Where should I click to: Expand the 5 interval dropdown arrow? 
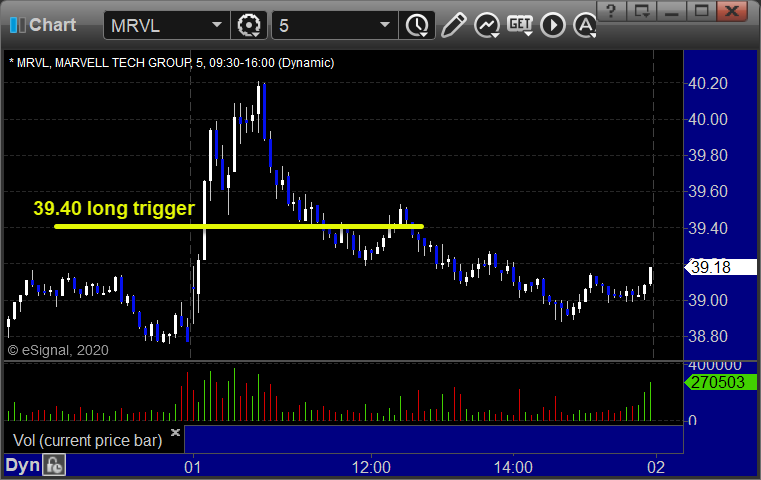[385, 25]
